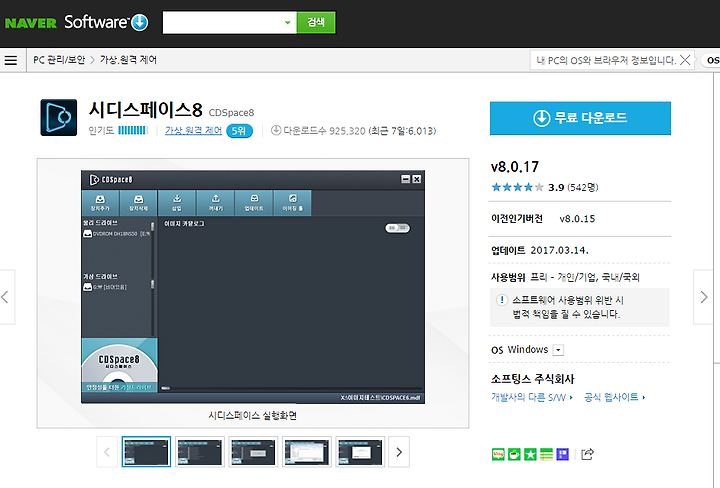Show previous thumbnails with the left chevron

(107, 452)
